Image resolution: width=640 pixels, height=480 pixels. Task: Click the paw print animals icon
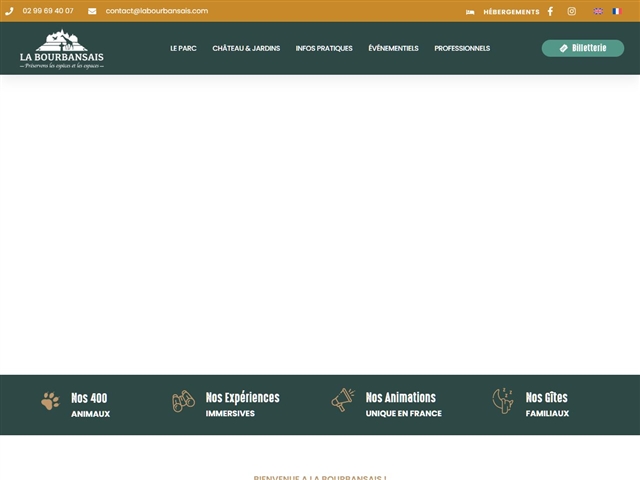(x=50, y=401)
